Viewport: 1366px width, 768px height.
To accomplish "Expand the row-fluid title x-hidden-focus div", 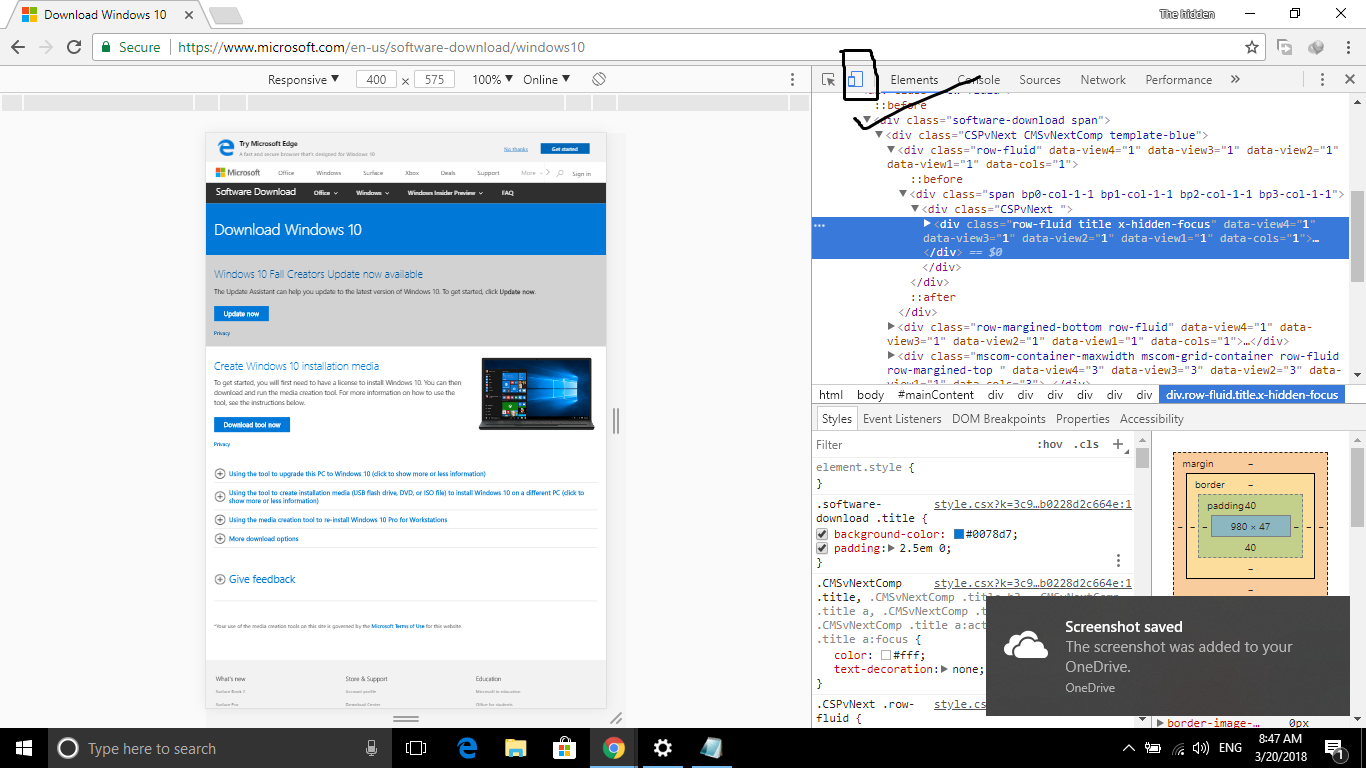I will tap(928, 224).
